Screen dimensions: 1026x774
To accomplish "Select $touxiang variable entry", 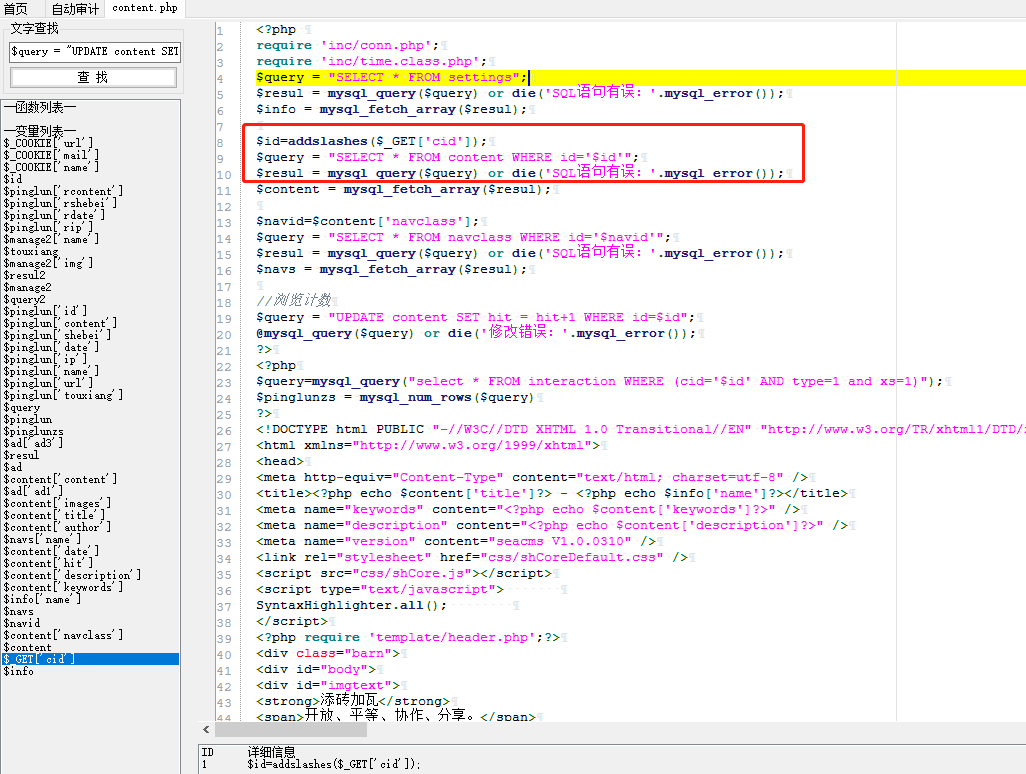I will point(31,251).
